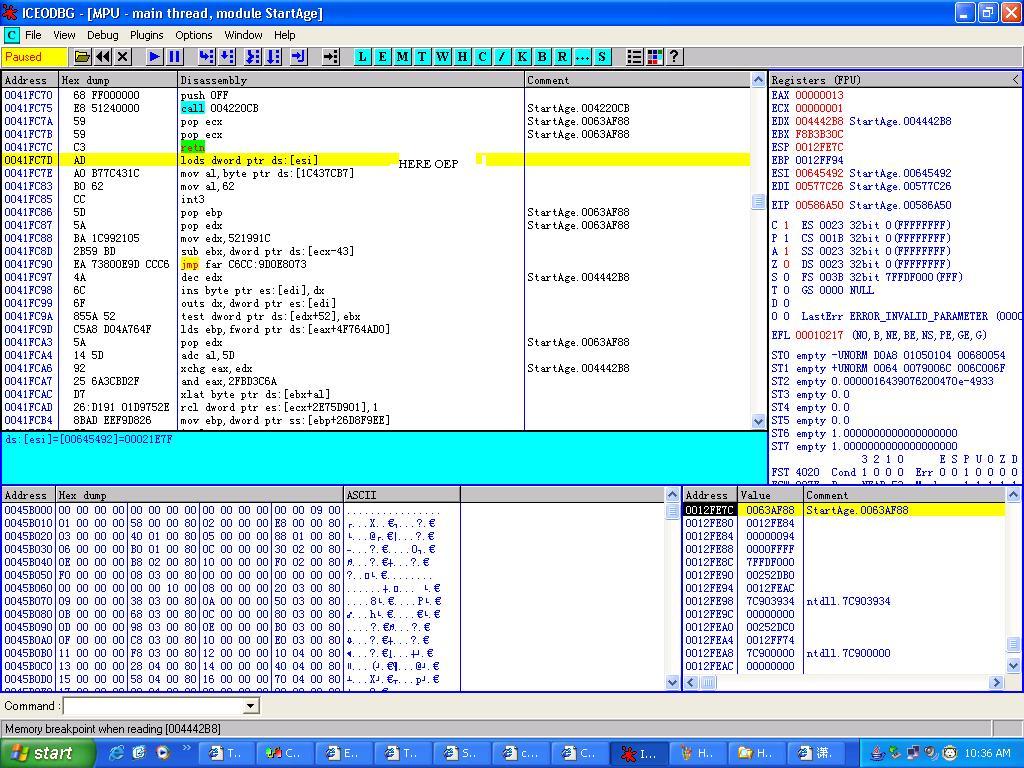Launch Internet Explorer from the quick launch
Screen dimensions: 1024x768
117,753
